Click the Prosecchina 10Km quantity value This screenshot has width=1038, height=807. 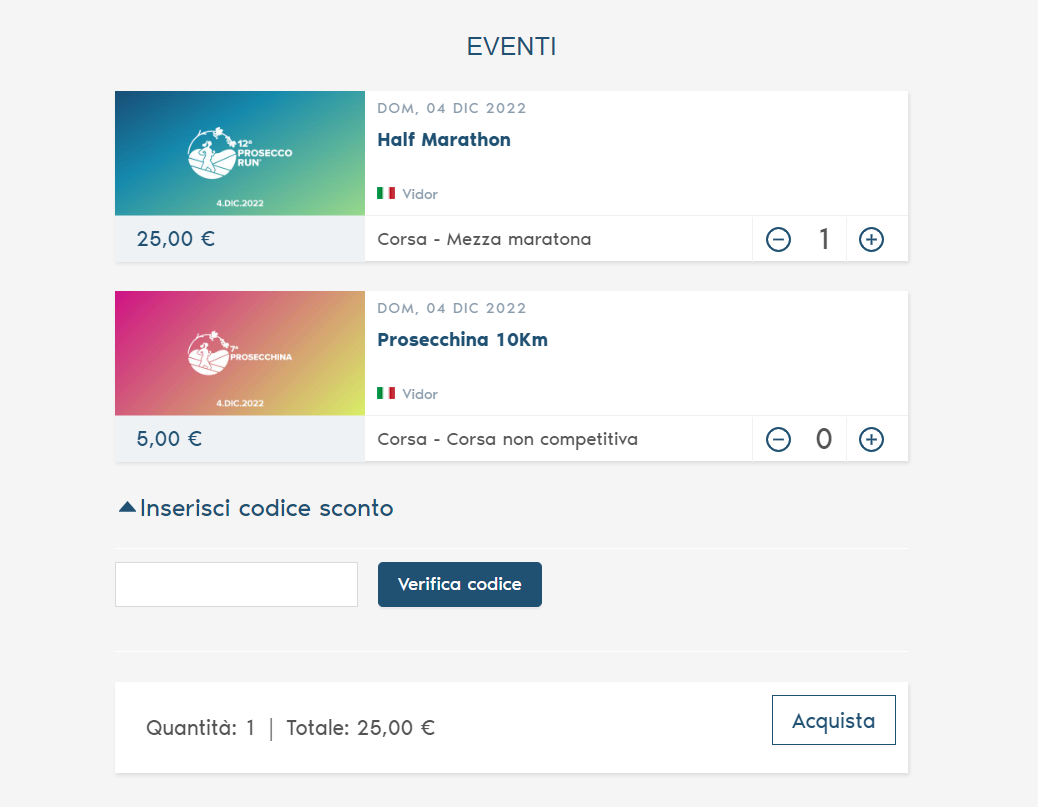pyautogui.click(x=824, y=440)
